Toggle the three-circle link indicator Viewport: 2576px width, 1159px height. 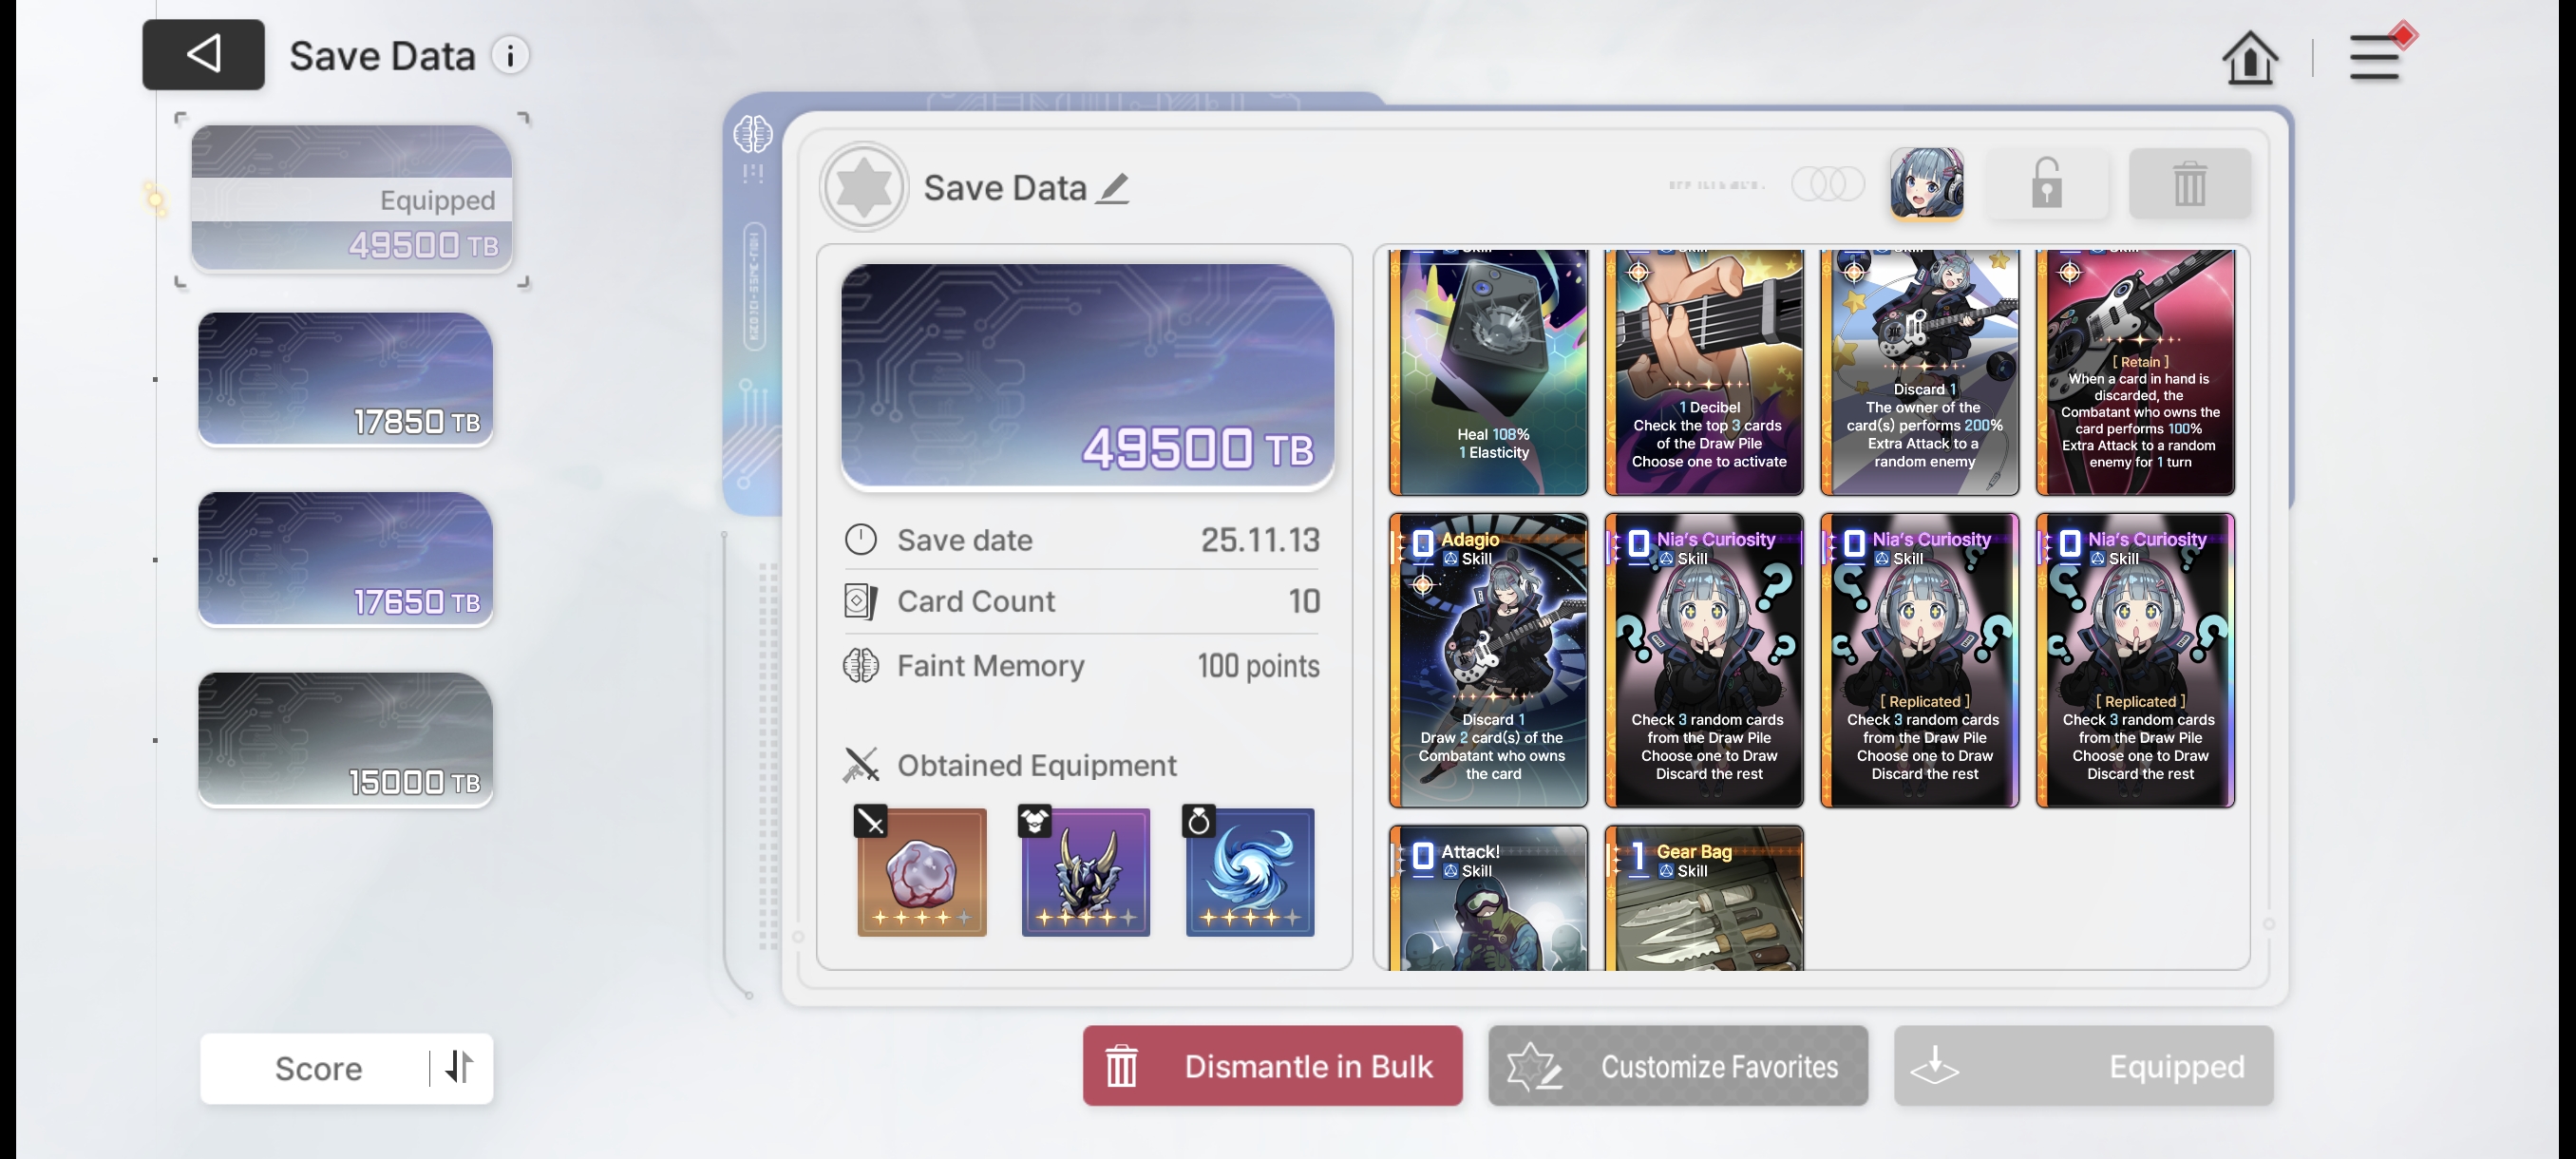point(1827,184)
